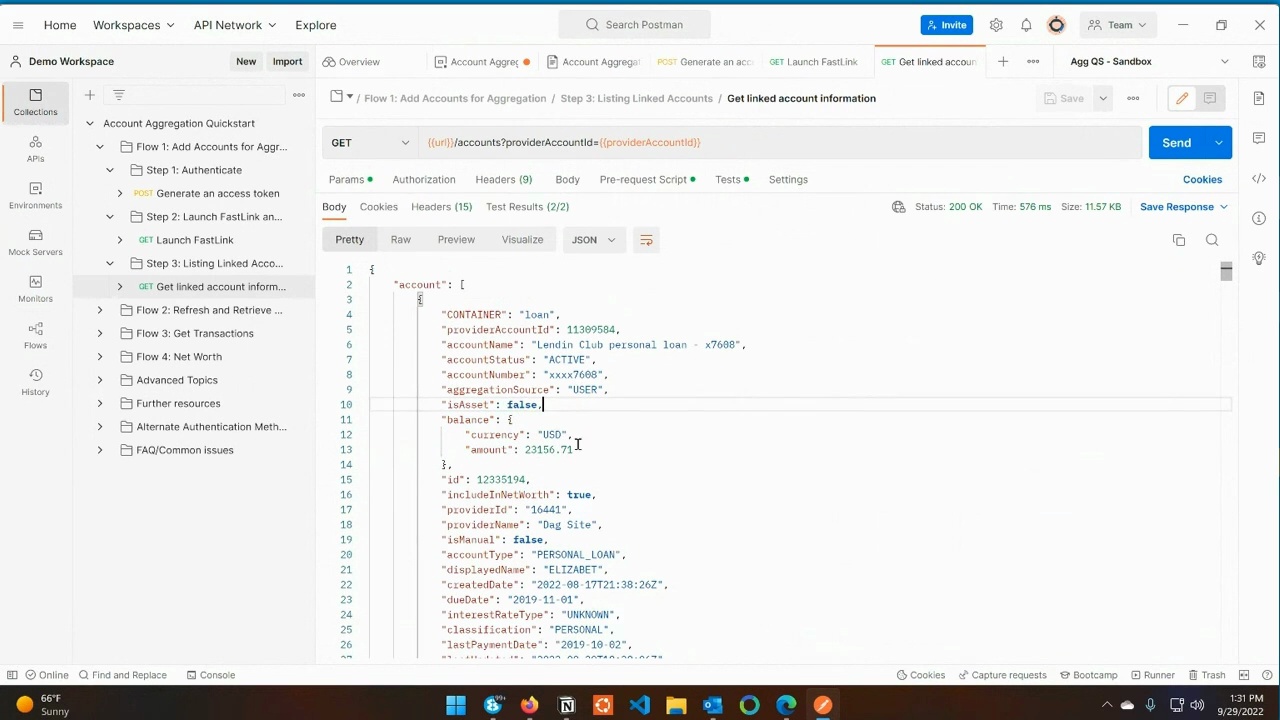Open Cookies link near Send
Screen dimensions: 1280x720
(1202, 180)
